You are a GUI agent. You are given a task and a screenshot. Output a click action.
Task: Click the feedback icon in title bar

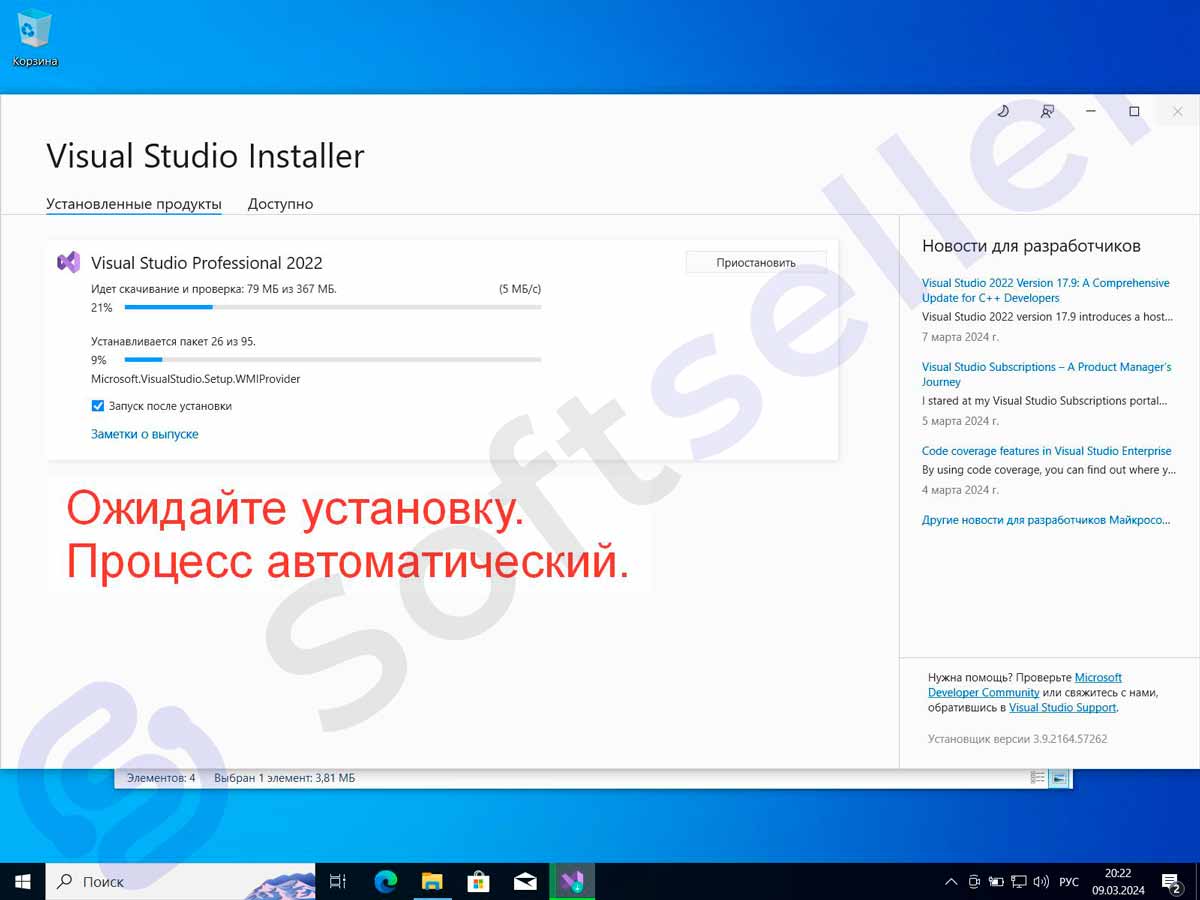[x=1047, y=112]
